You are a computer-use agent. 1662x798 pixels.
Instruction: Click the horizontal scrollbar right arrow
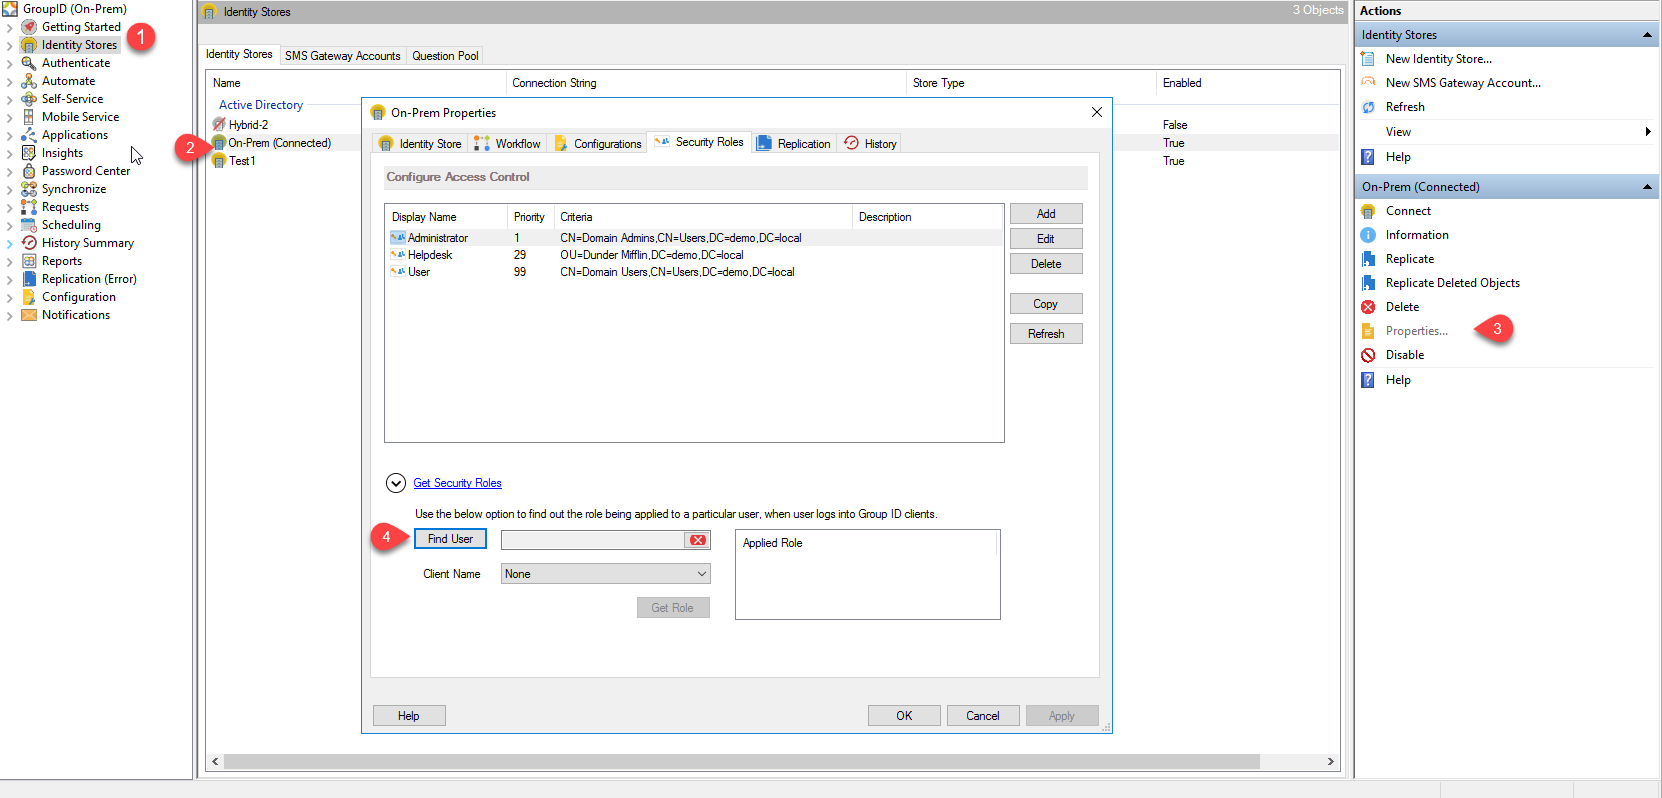(x=1330, y=762)
